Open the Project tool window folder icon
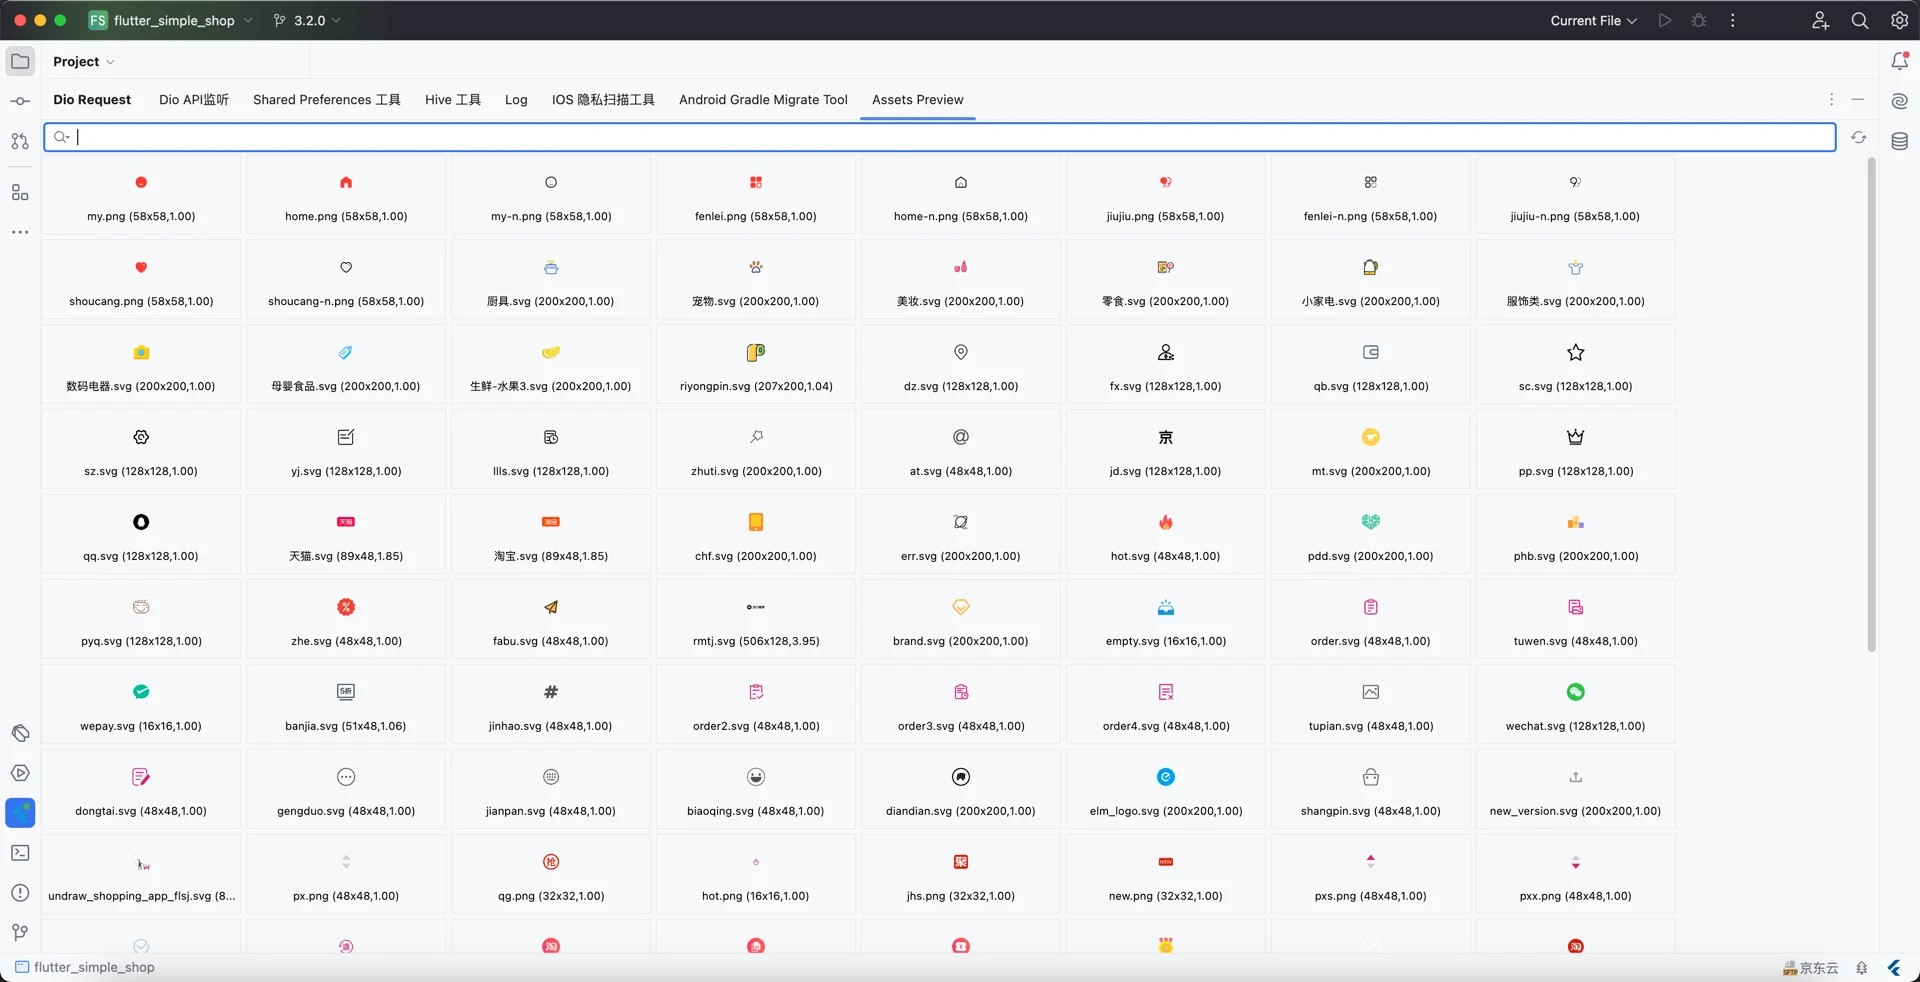1920x982 pixels. [20, 62]
